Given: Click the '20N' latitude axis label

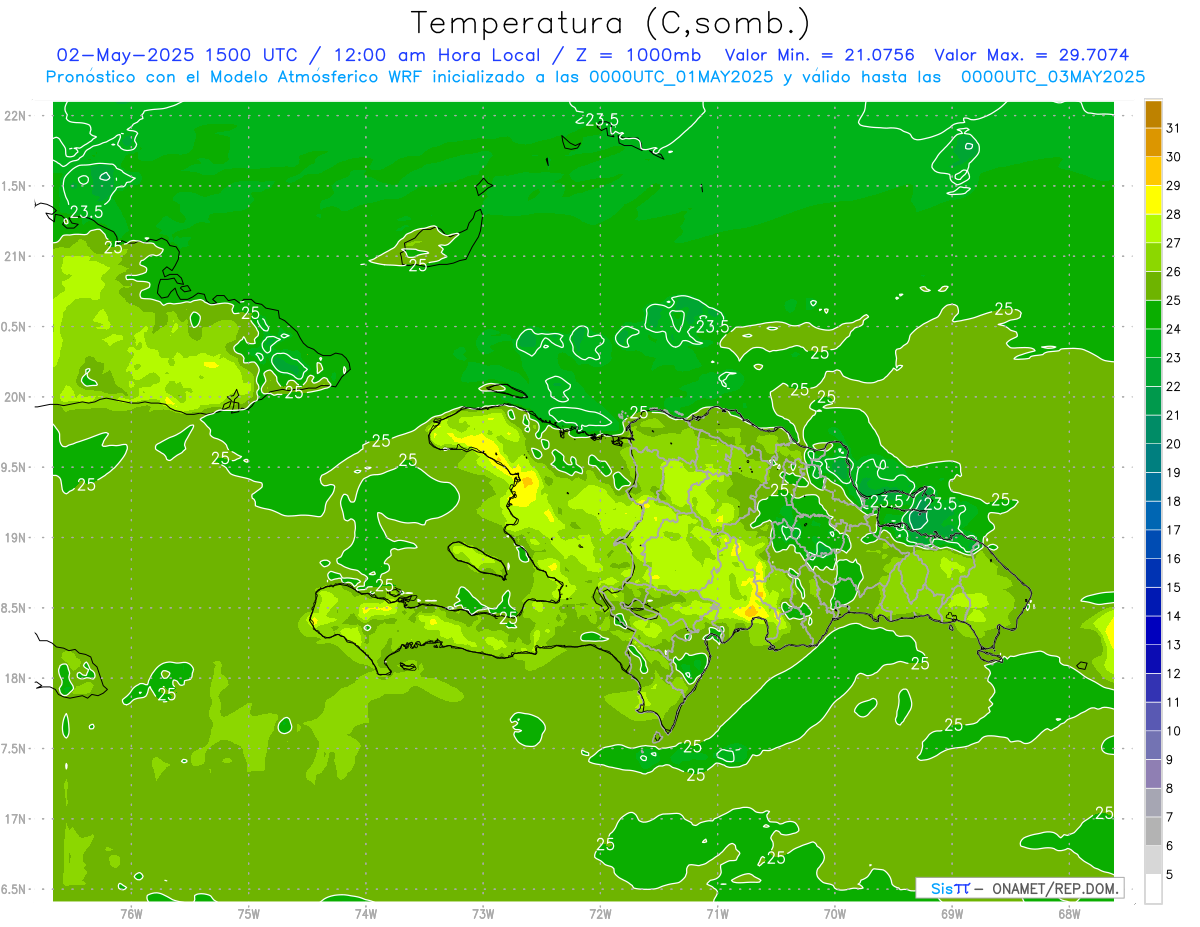Looking at the screenshot, I should coord(17,397).
